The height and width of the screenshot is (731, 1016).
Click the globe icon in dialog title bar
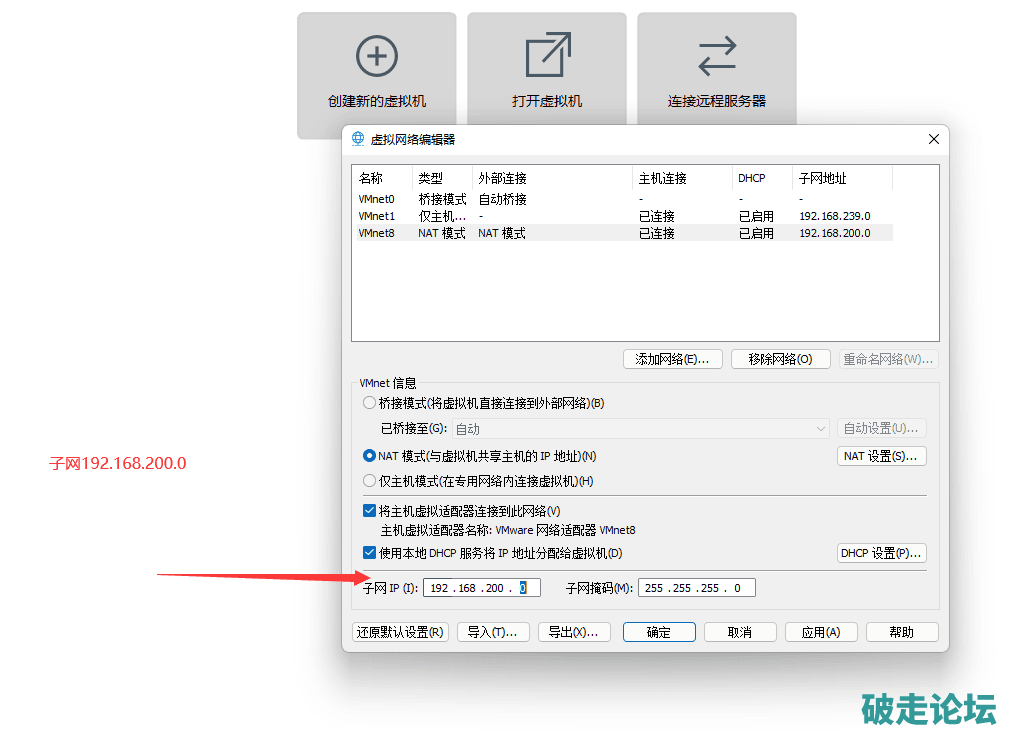click(358, 139)
